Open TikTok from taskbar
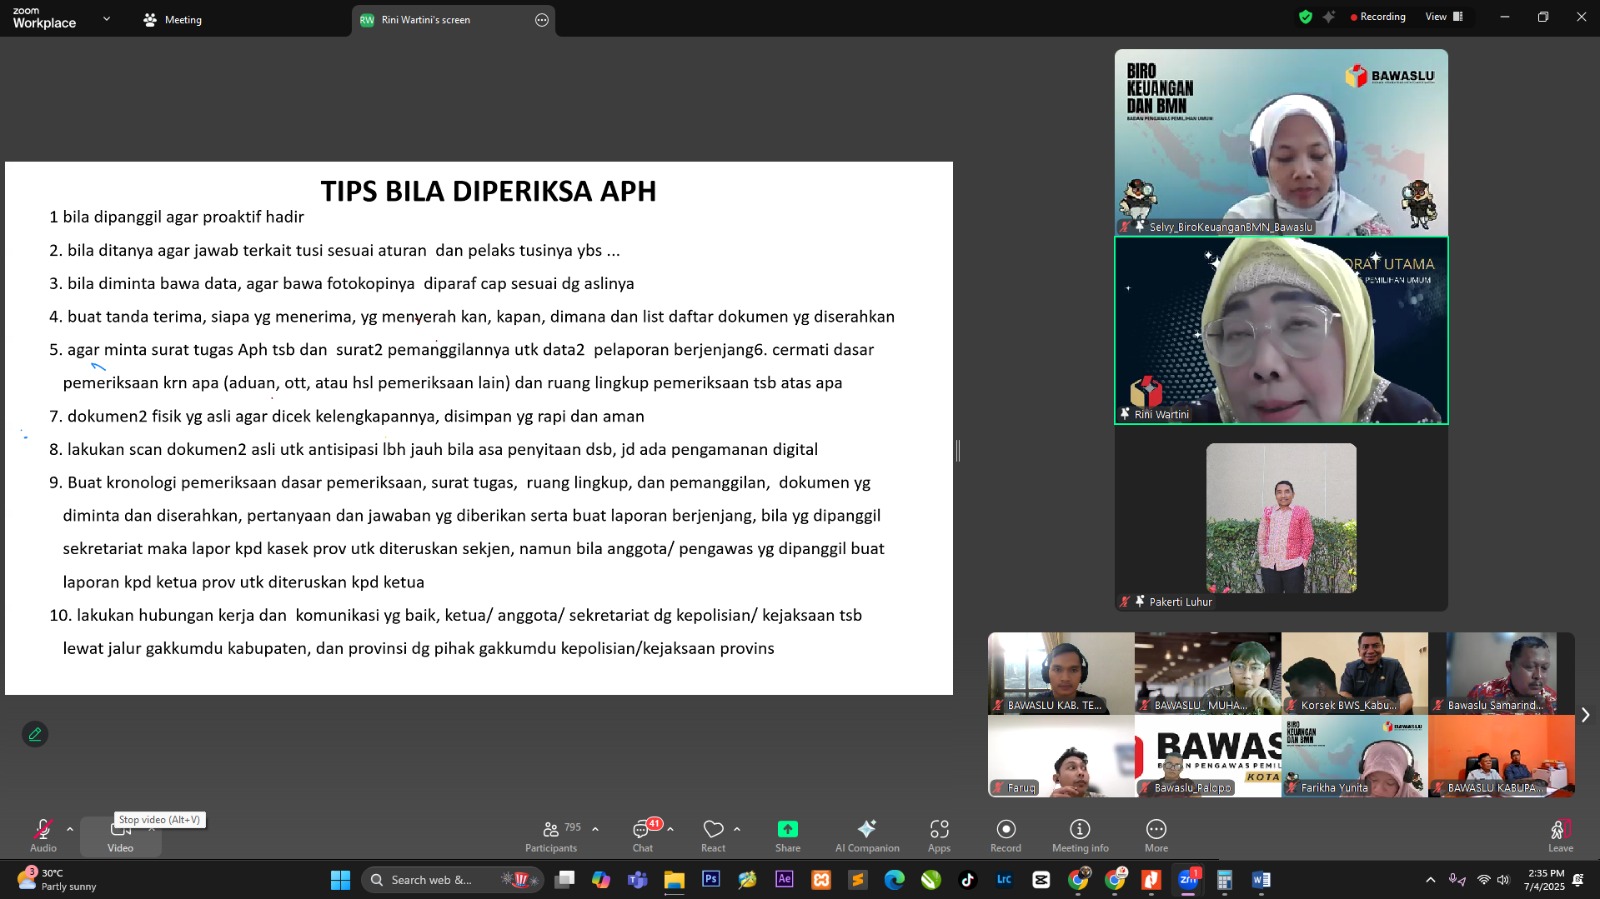 (x=967, y=880)
